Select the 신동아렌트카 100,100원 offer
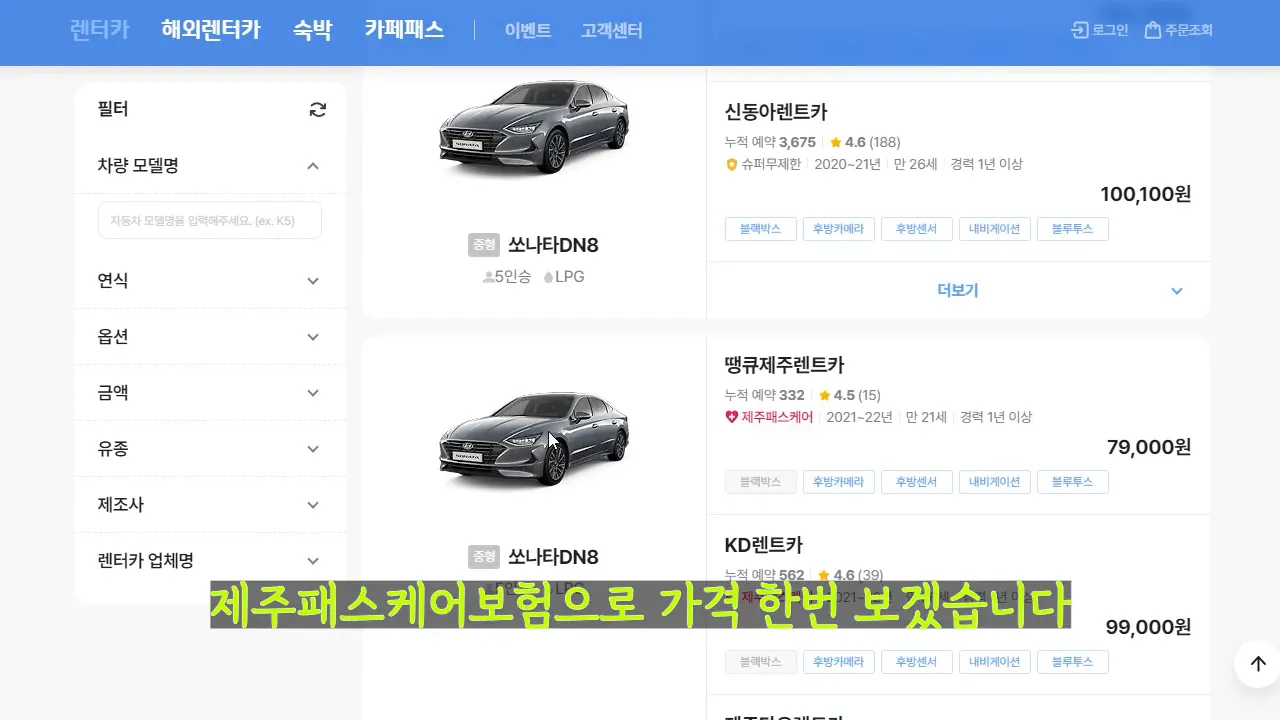Viewport: 1280px width, 720px height. 958,172
